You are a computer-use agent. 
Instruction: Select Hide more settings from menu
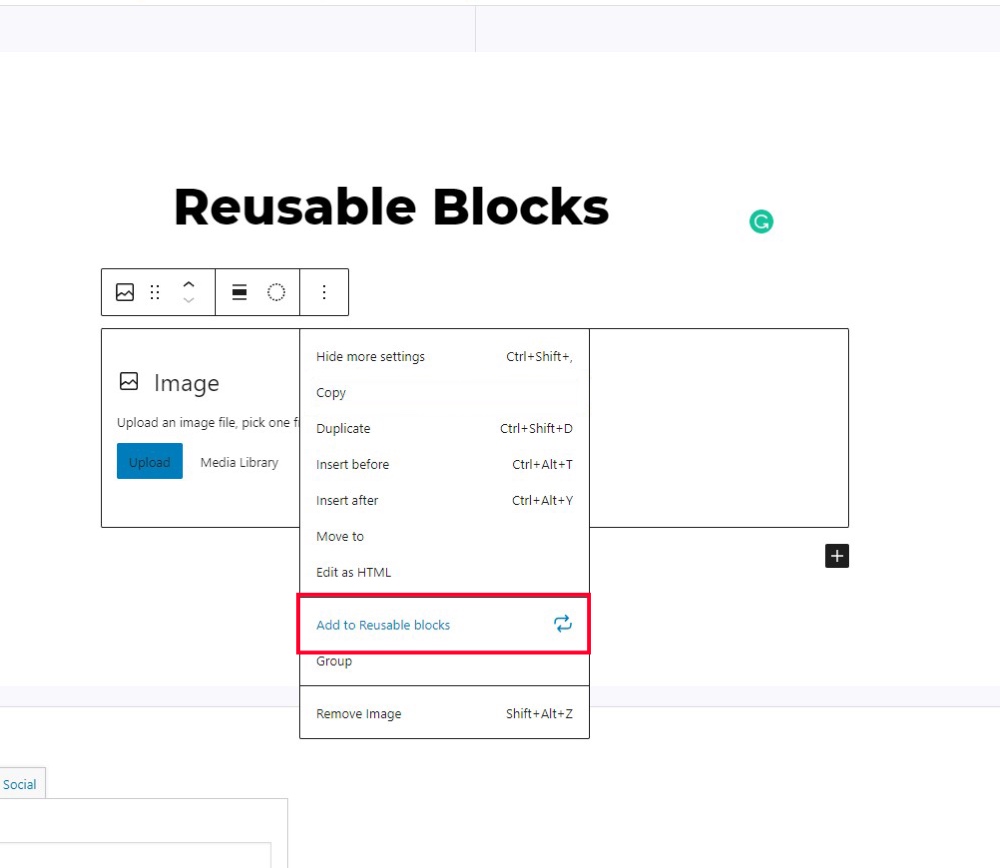coord(370,357)
